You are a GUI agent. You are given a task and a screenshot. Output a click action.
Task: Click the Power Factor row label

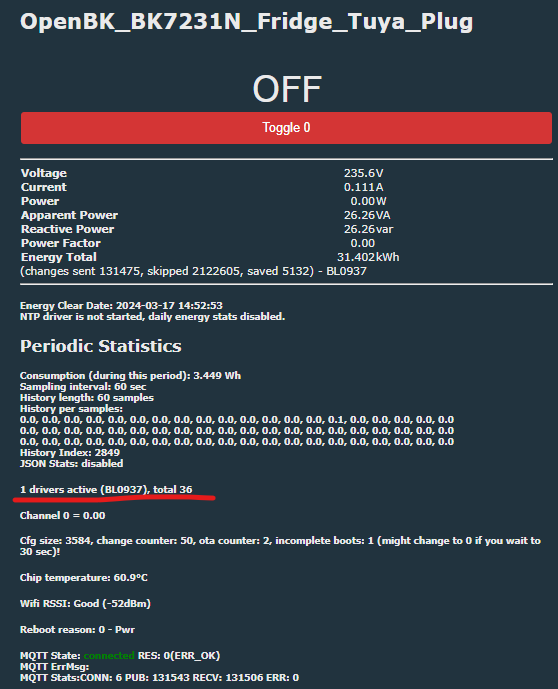(61, 243)
